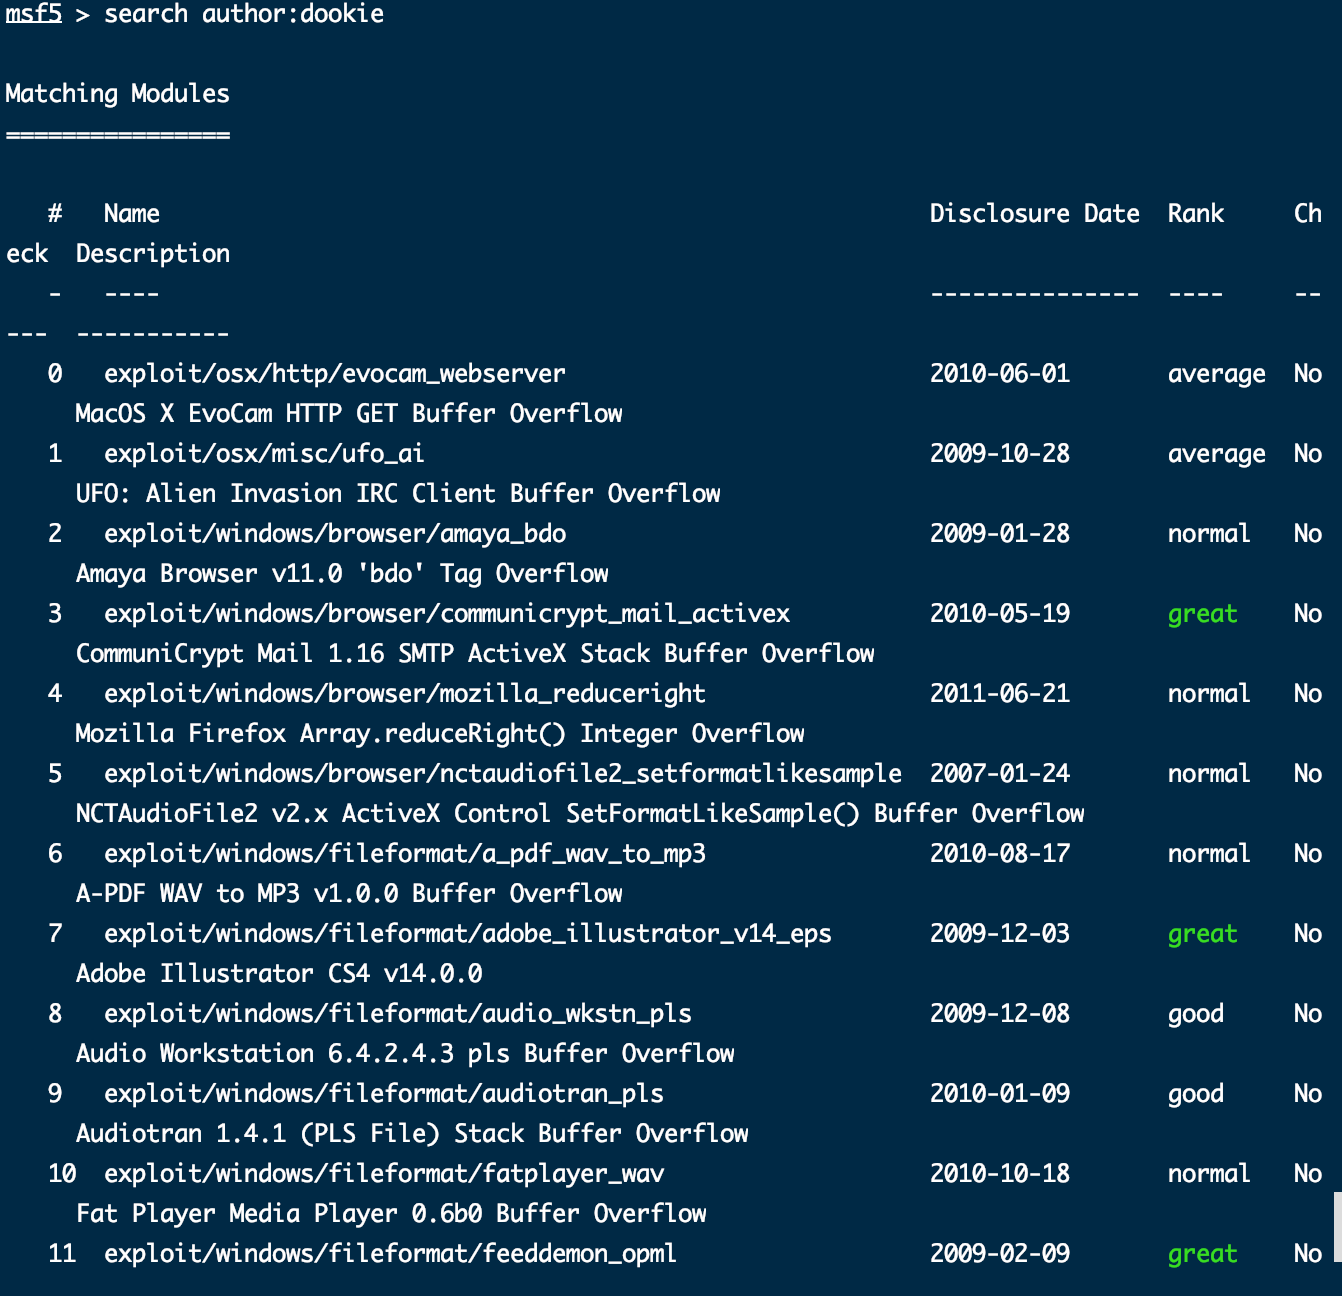Select module adobe_illustrator_v14_eps path
1342x1296 pixels.
(x=468, y=934)
